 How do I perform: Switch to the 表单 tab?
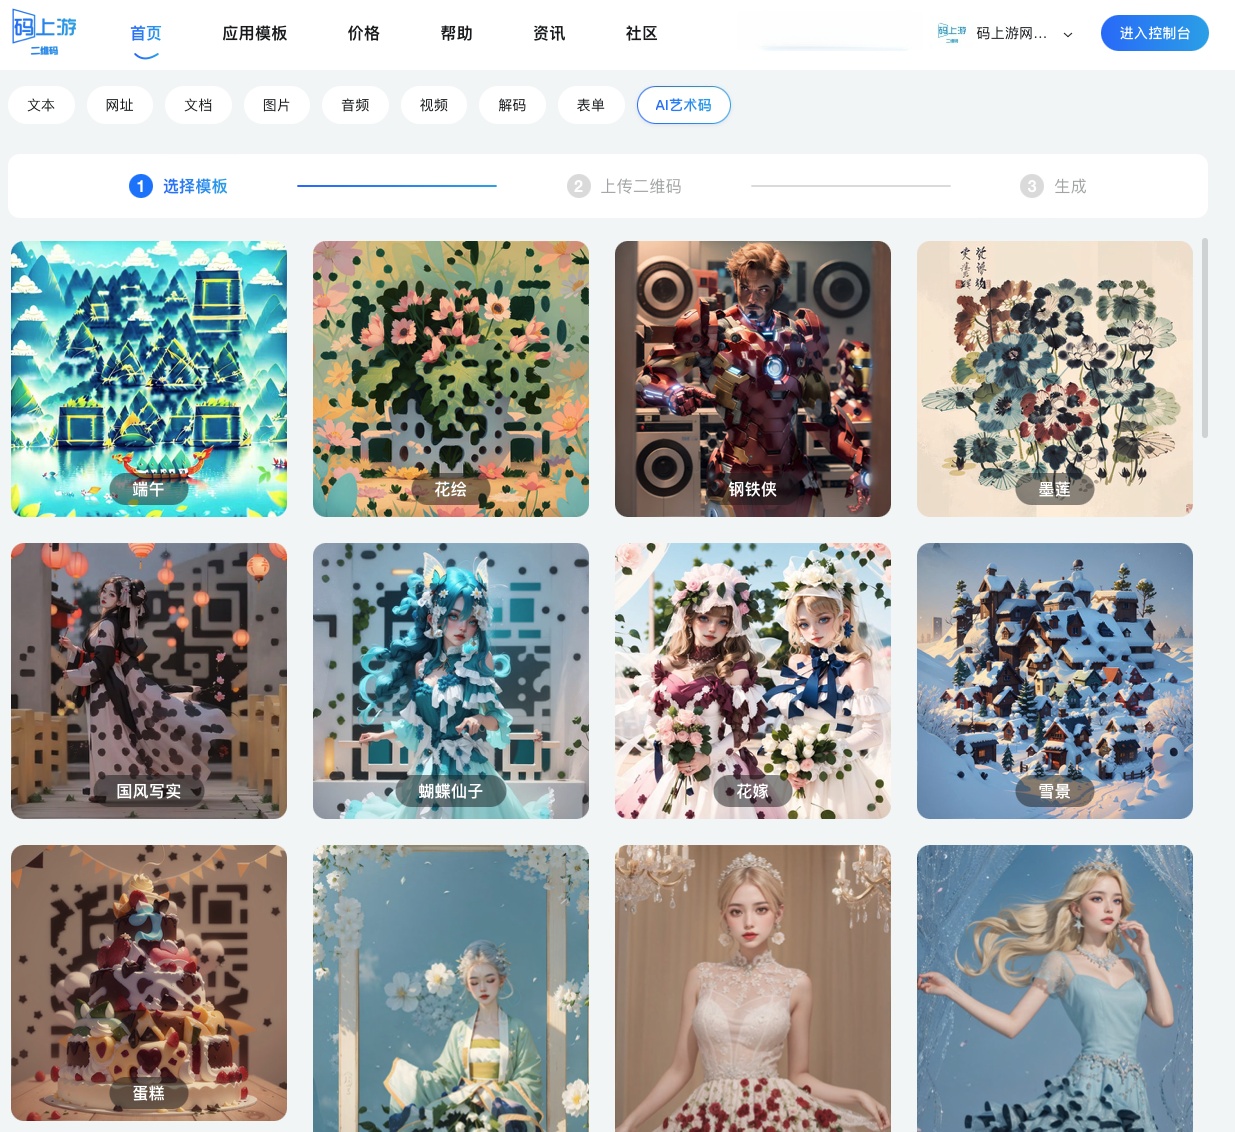coord(591,105)
